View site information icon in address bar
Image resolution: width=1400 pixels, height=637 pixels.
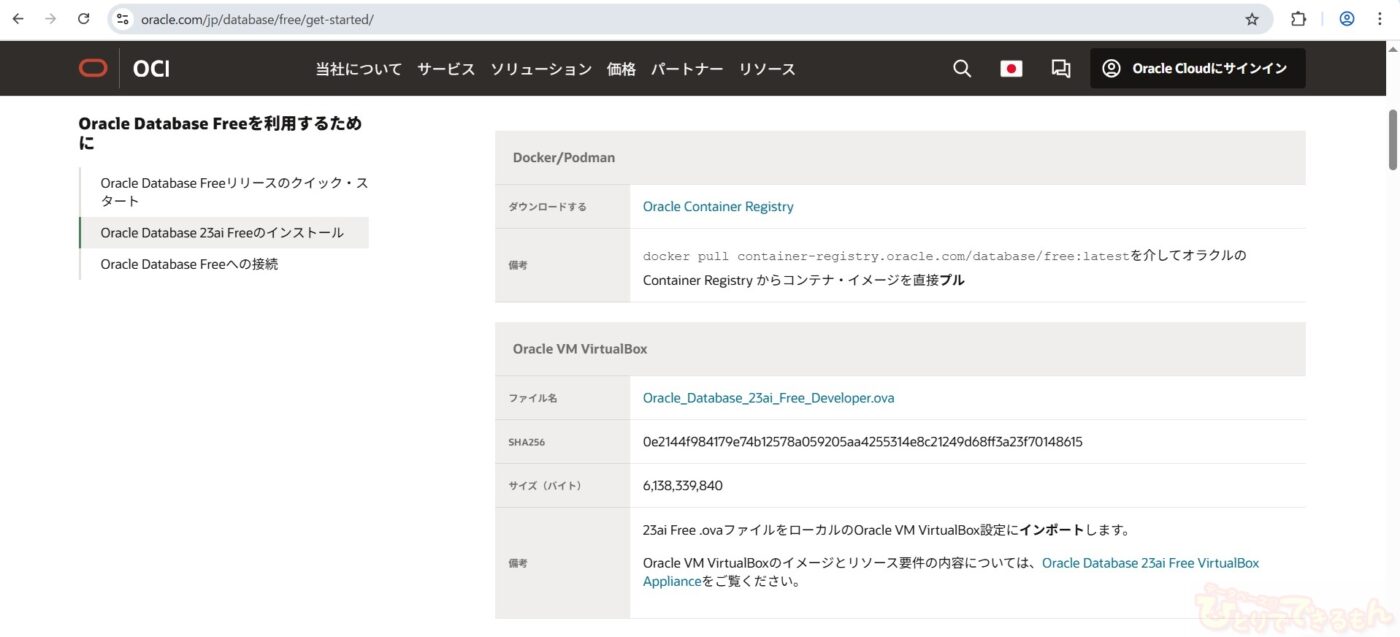pos(123,19)
